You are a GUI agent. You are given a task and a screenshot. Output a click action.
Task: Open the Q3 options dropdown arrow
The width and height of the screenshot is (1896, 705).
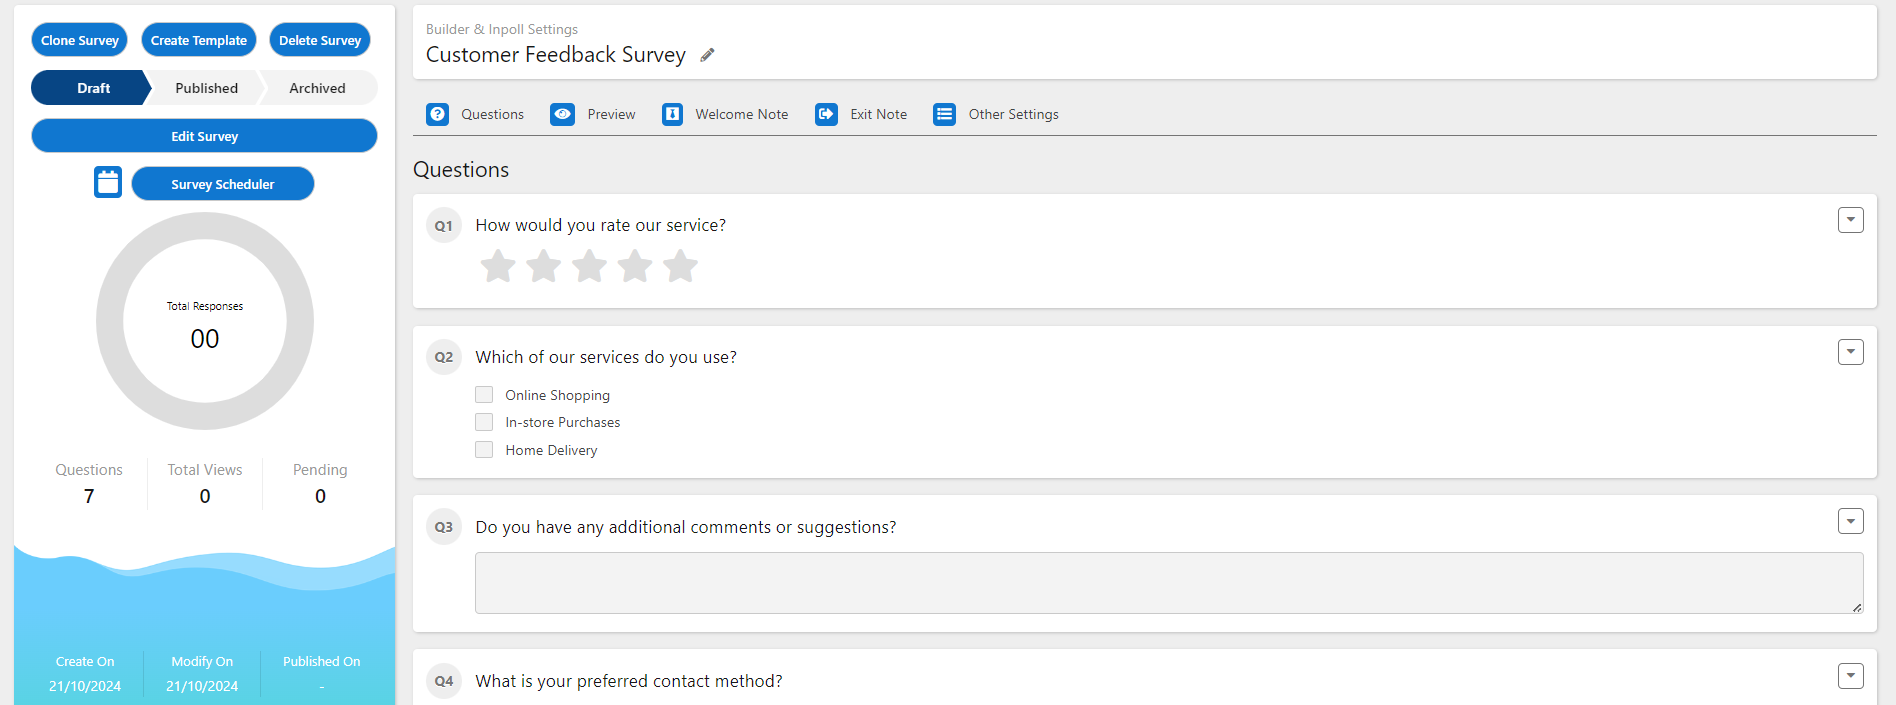tap(1851, 521)
